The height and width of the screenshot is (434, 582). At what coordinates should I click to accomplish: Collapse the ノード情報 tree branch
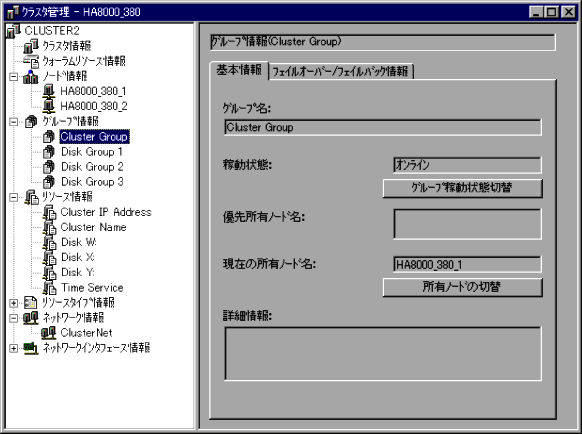pos(13,77)
